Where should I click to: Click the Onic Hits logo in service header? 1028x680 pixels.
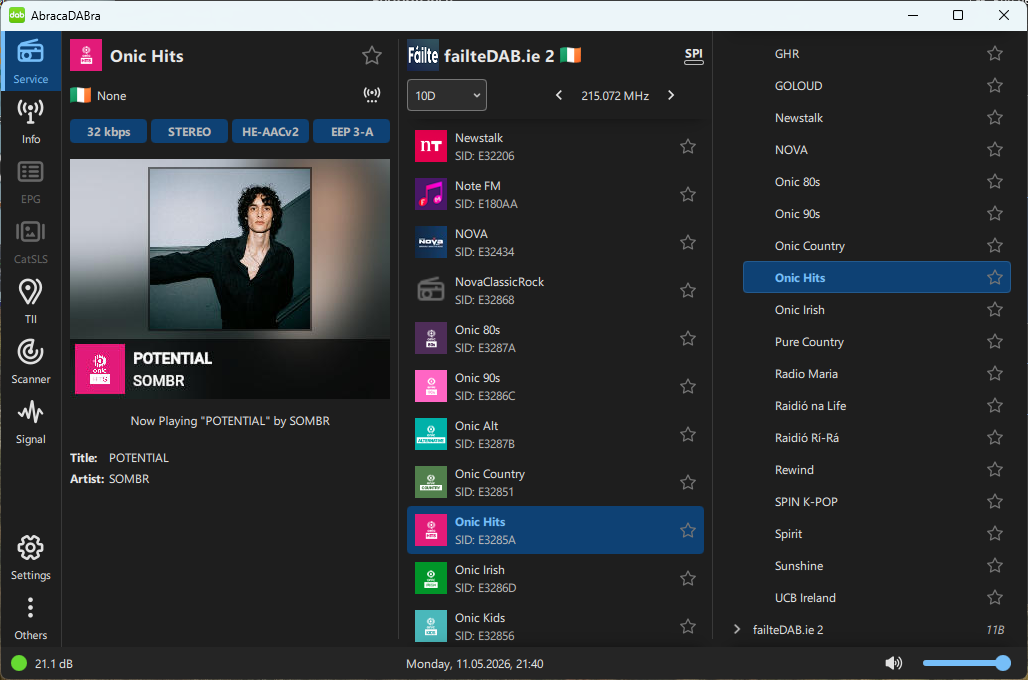tap(86, 55)
